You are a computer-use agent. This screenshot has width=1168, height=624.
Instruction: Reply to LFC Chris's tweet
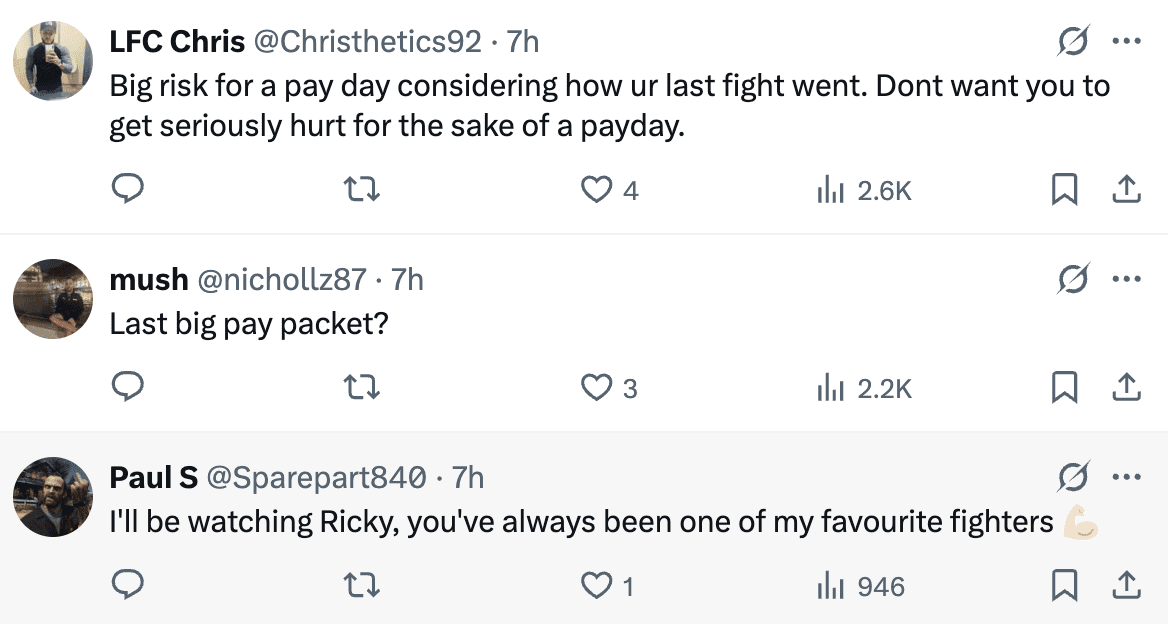(127, 189)
